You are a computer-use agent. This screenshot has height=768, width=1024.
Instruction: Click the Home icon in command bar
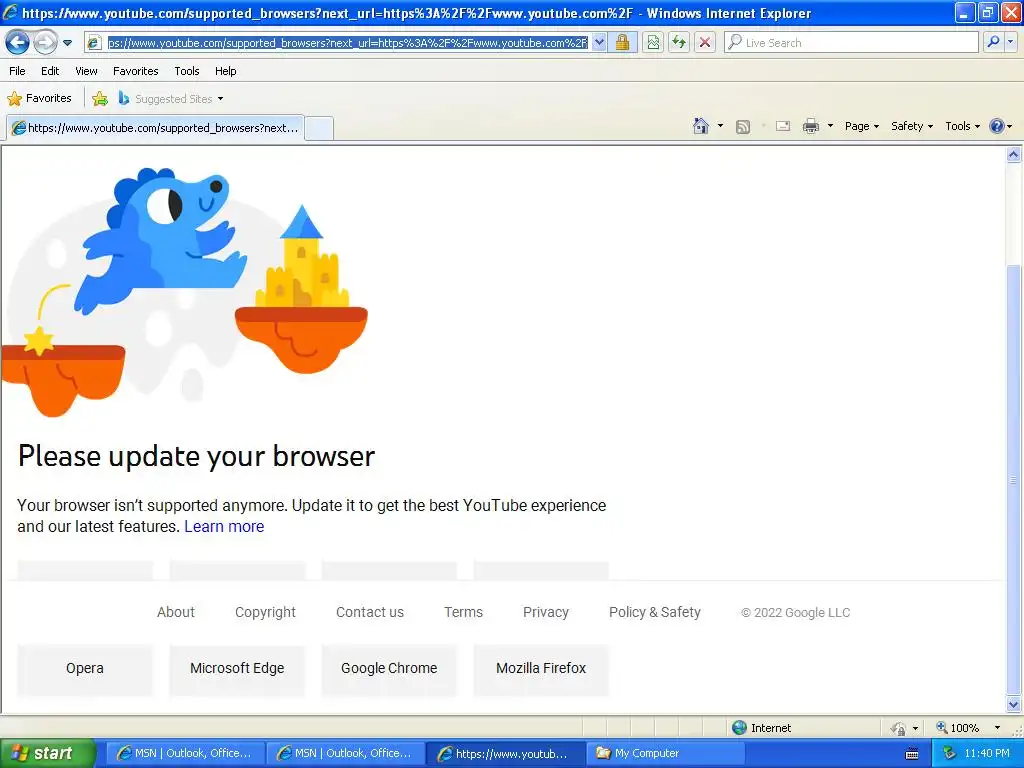(701, 126)
